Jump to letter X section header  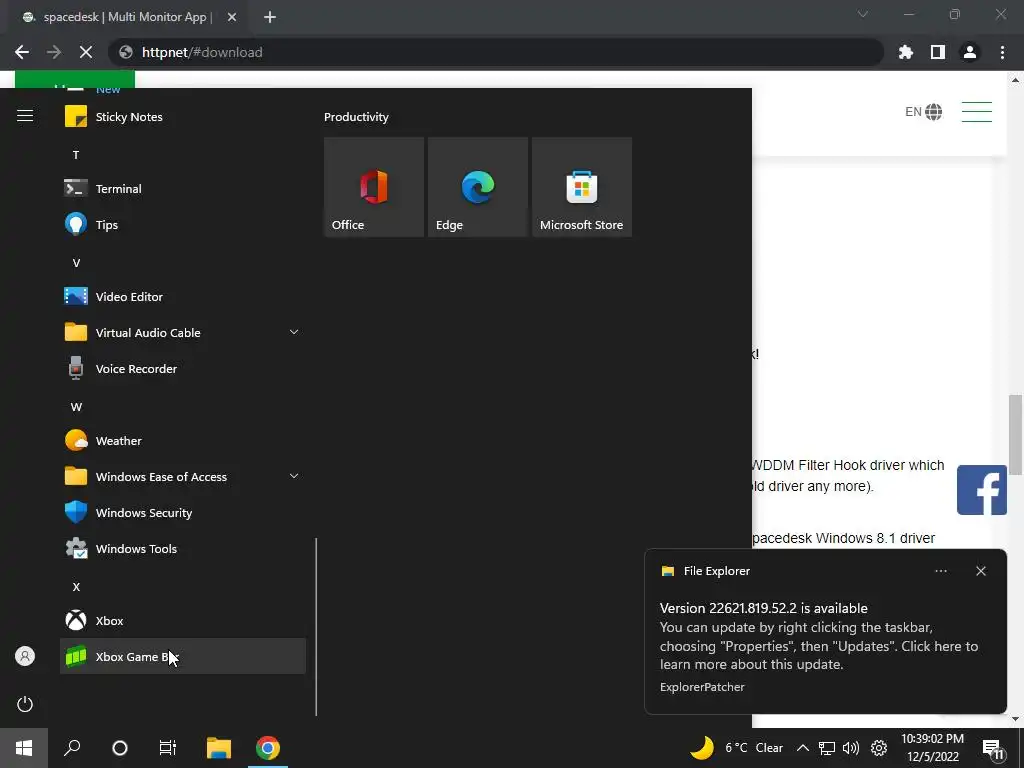click(x=76, y=586)
